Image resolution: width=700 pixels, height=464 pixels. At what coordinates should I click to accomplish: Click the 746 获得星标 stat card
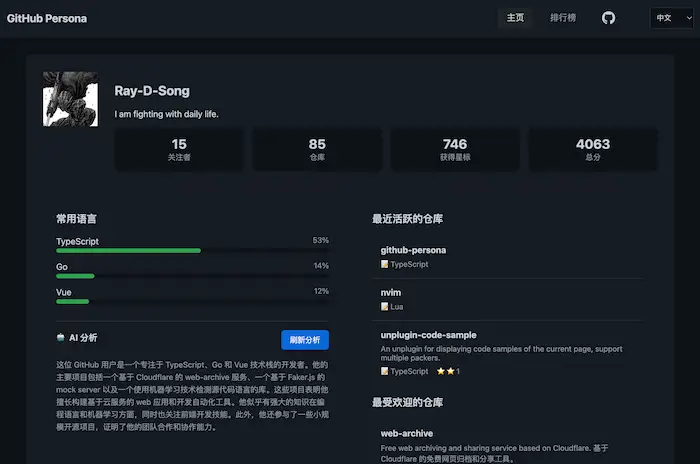[455, 149]
